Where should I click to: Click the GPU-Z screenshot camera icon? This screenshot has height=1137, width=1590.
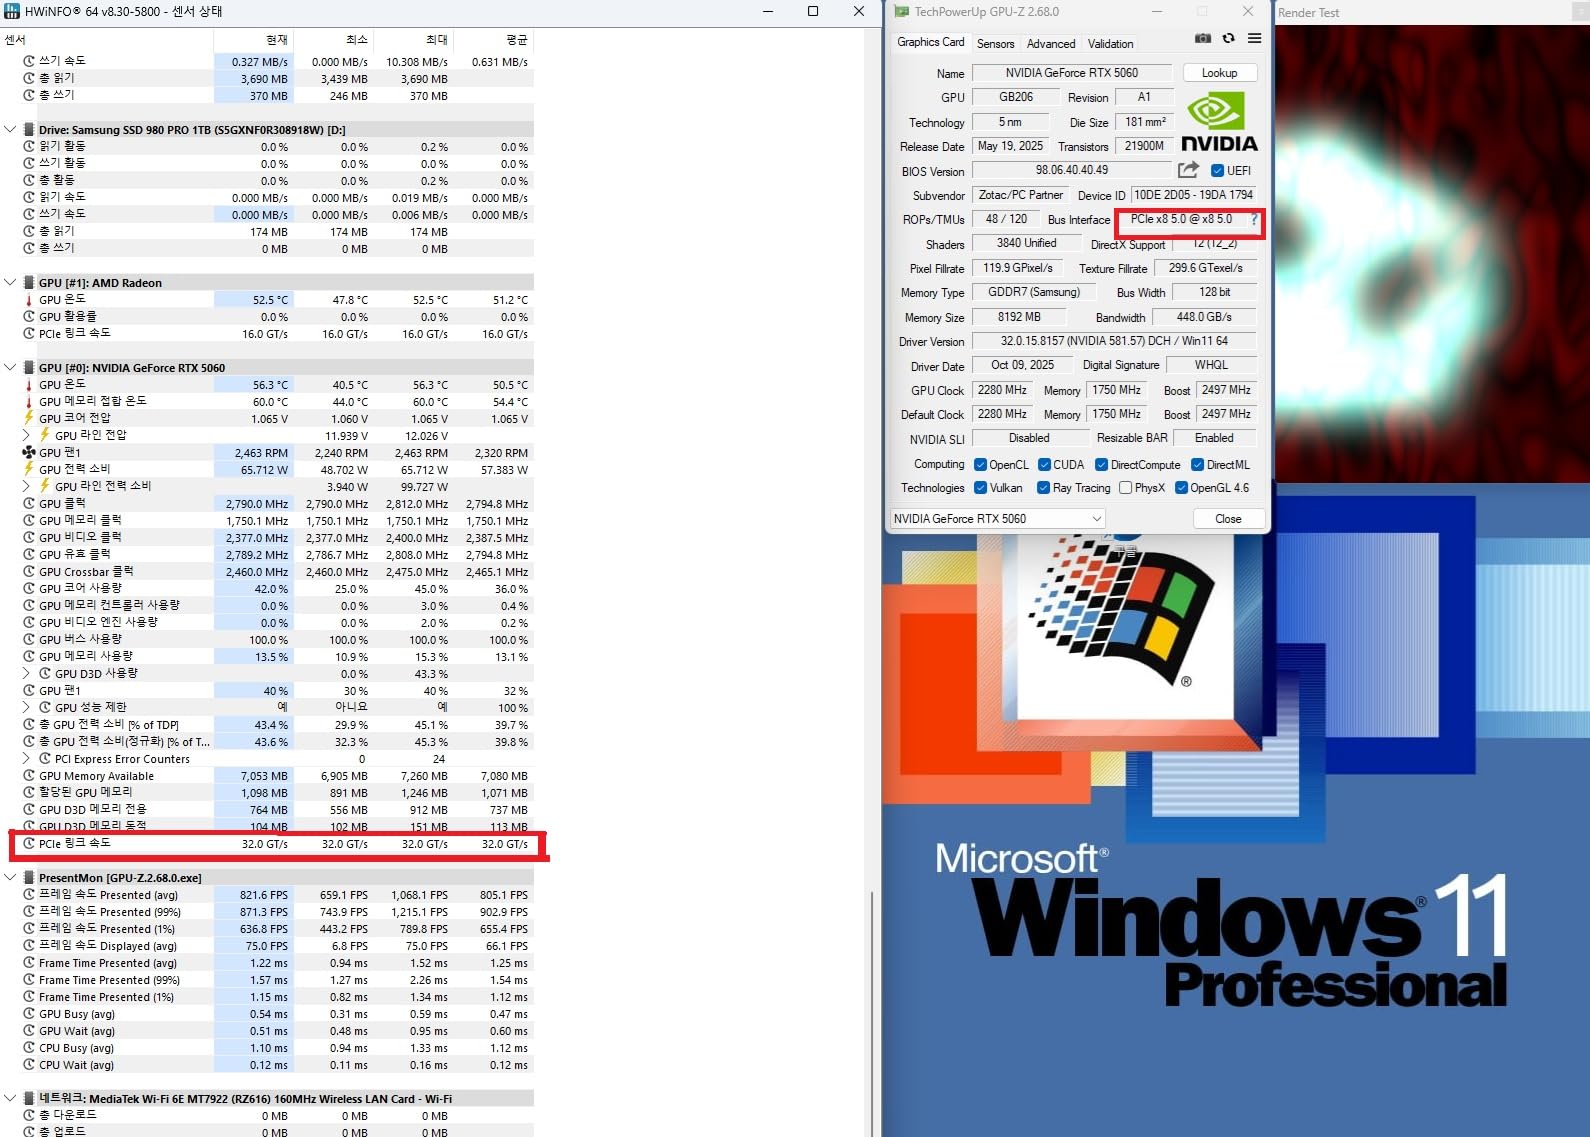click(1203, 38)
